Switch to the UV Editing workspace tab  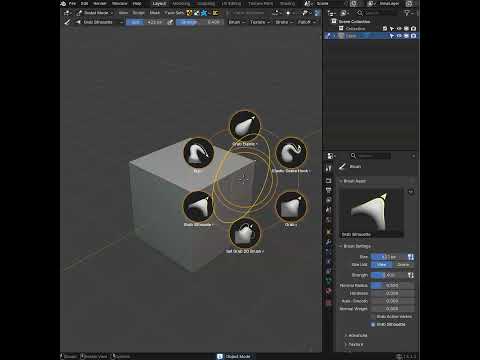click(x=231, y=4)
